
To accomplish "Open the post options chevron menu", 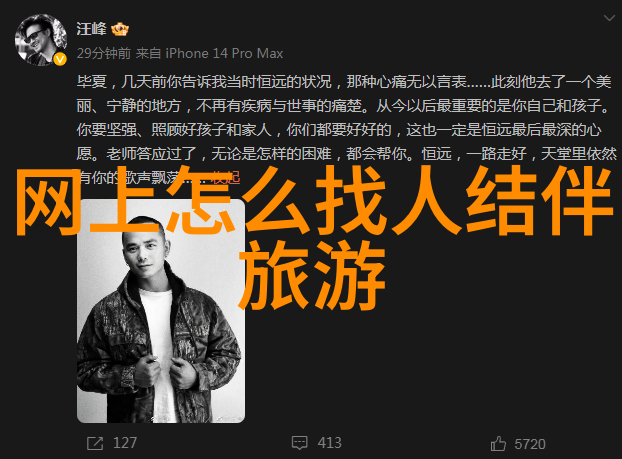I will pyautogui.click(x=609, y=18).
